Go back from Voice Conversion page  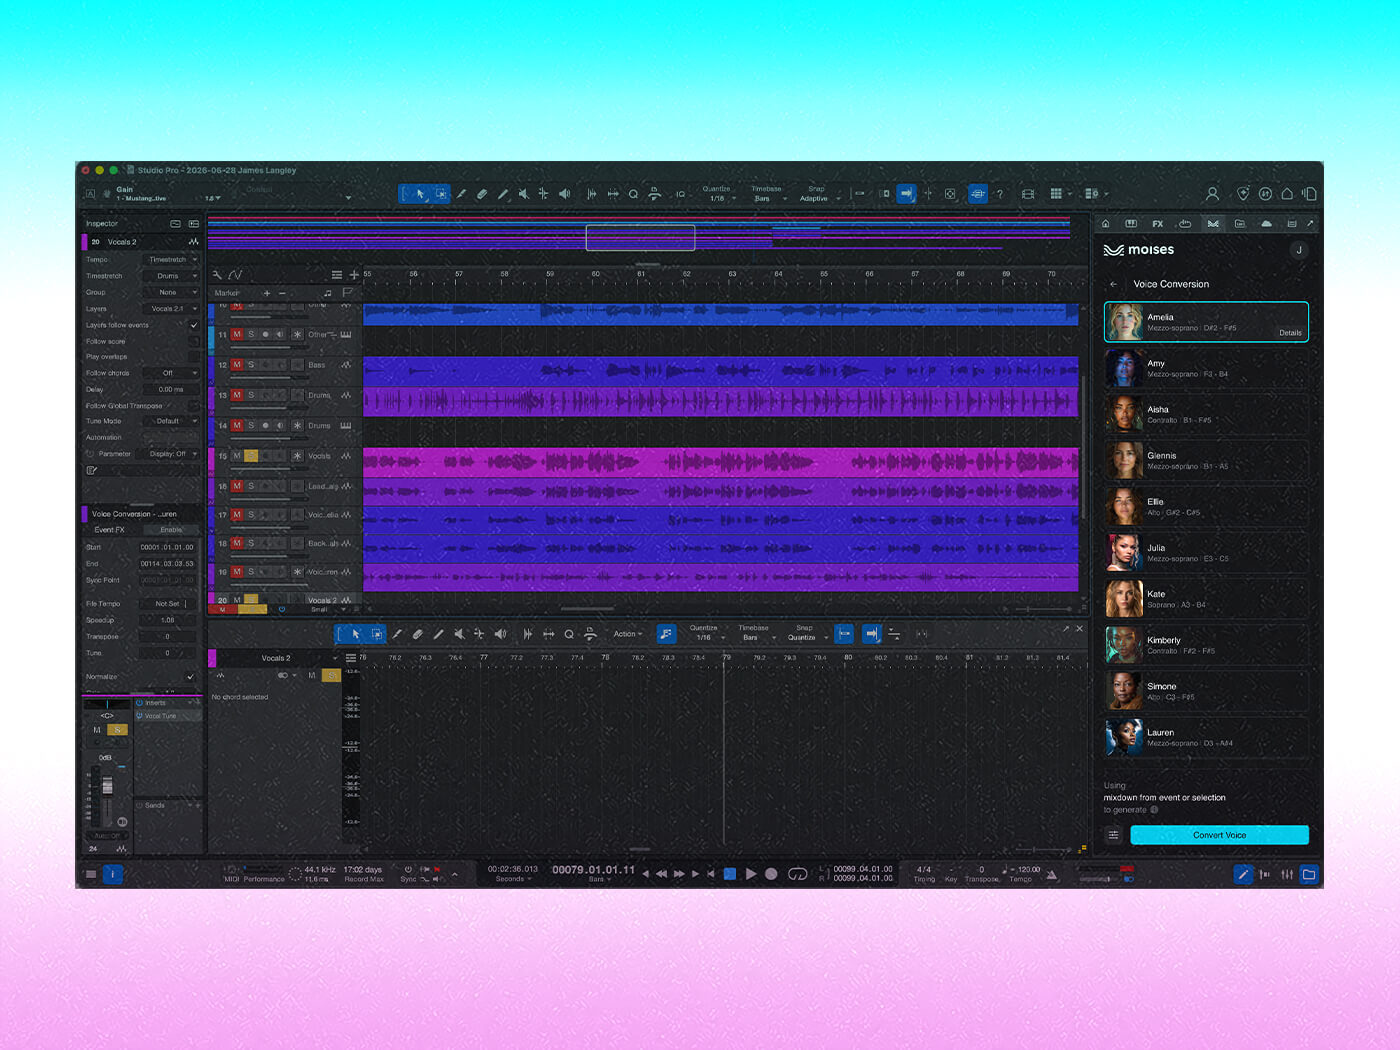point(1114,284)
